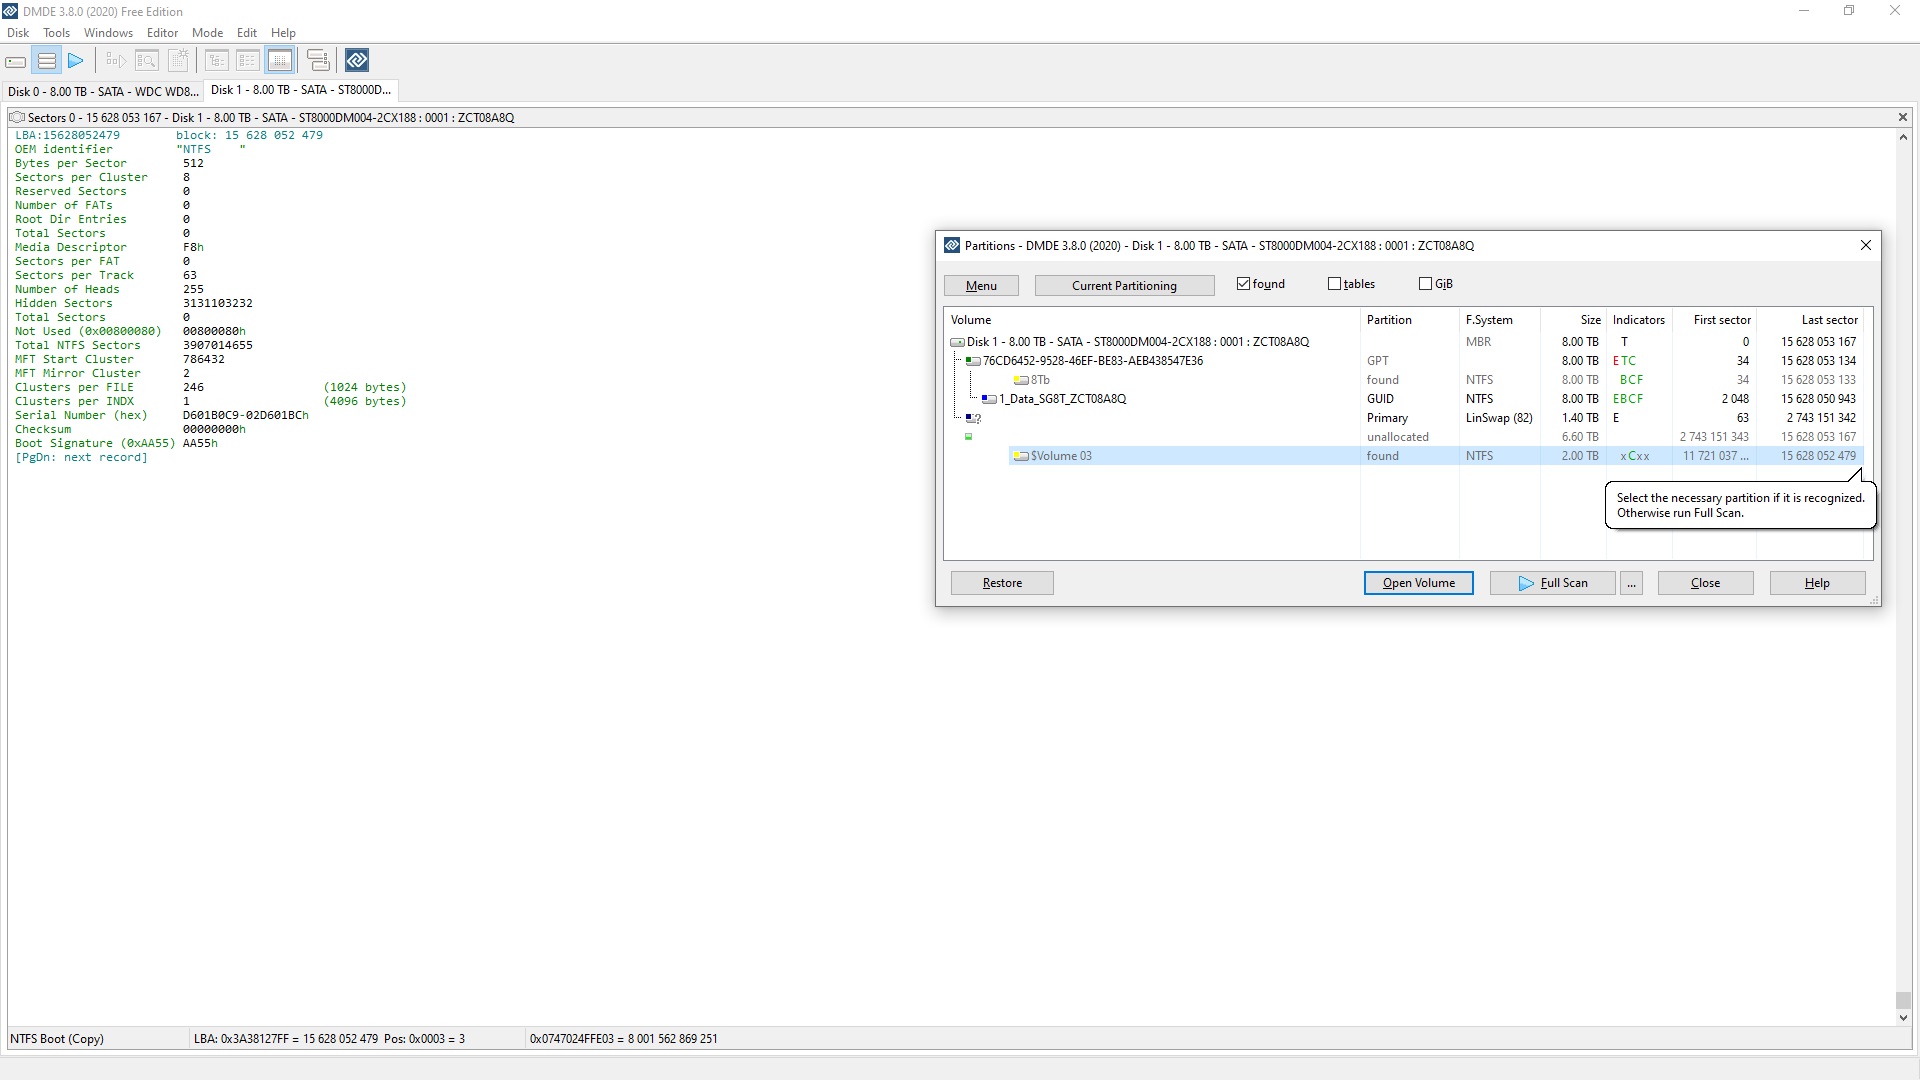Select the highlighted disk editor view icon

click(280, 61)
